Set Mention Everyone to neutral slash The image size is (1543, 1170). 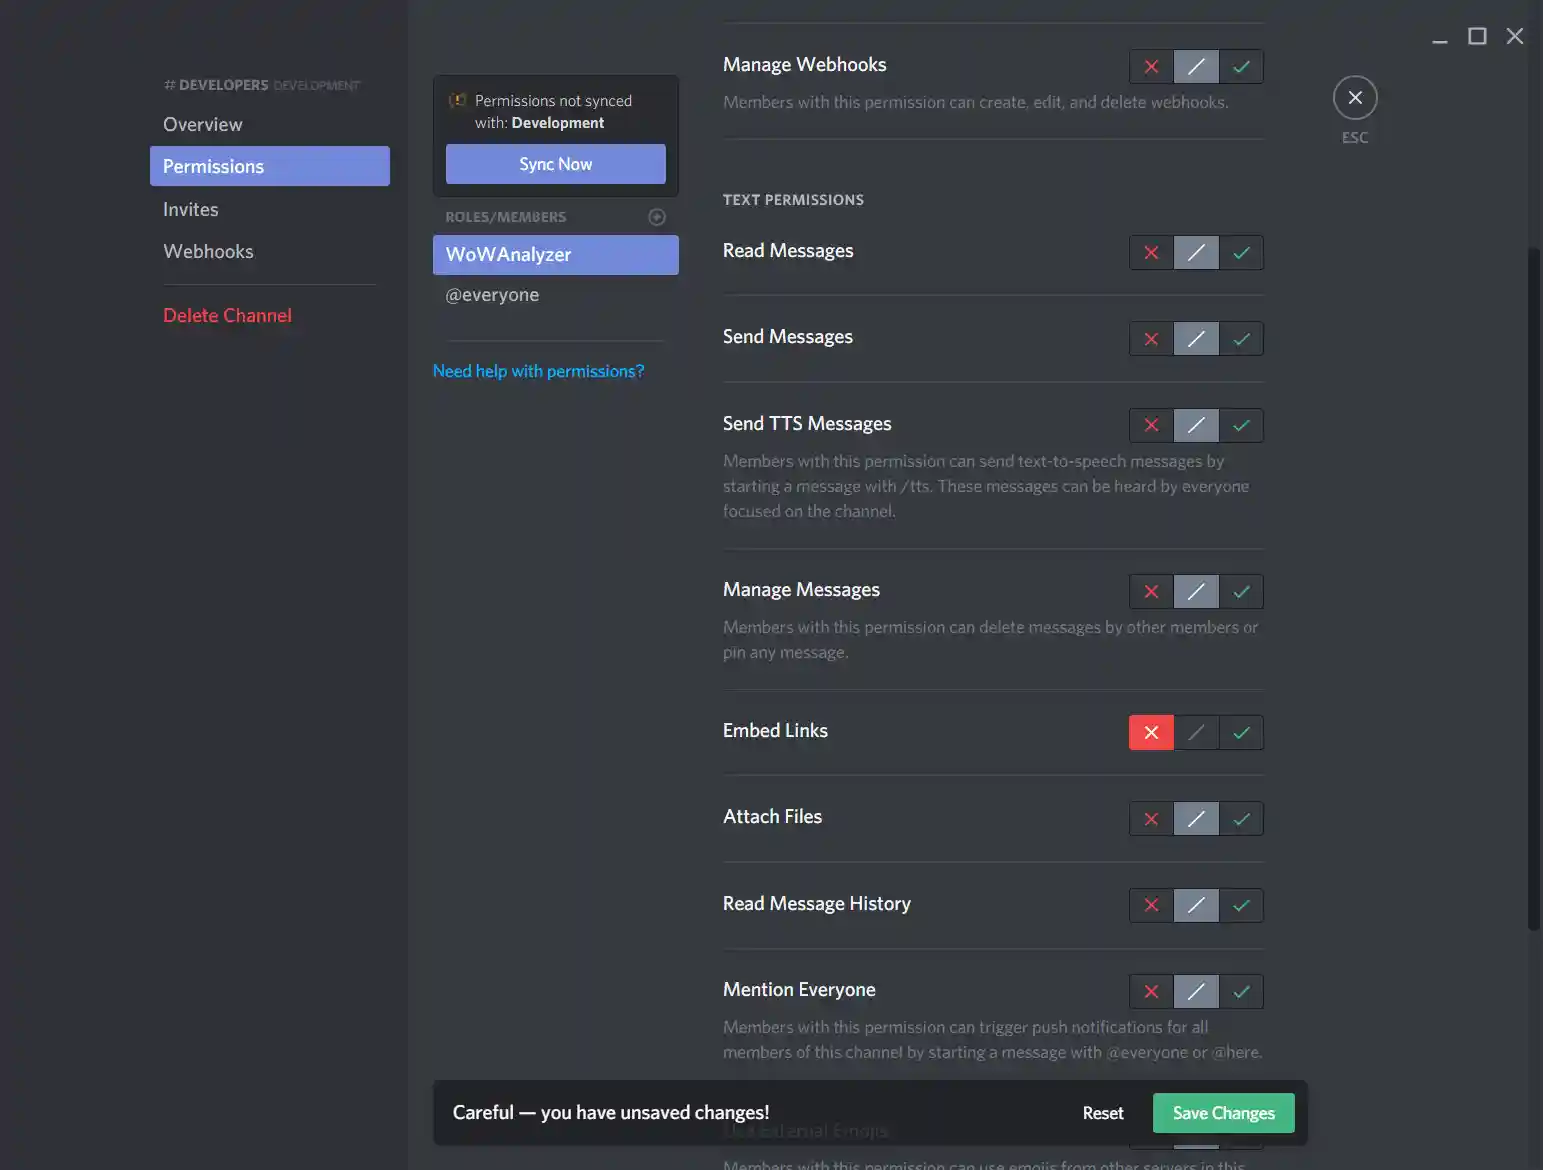(x=1196, y=992)
